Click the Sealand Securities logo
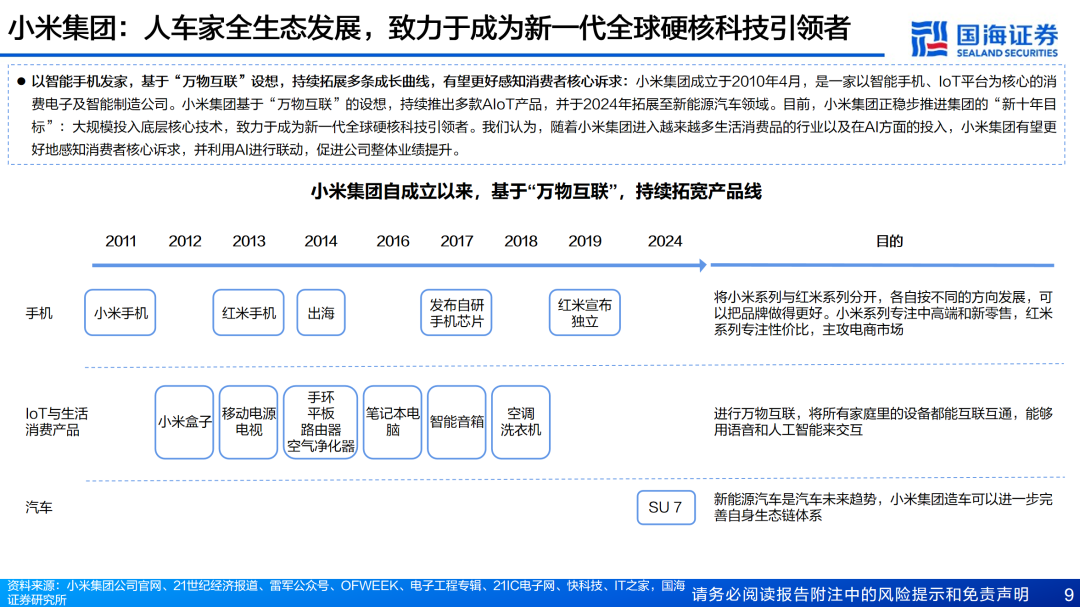The width and height of the screenshot is (1080, 607). [984, 39]
